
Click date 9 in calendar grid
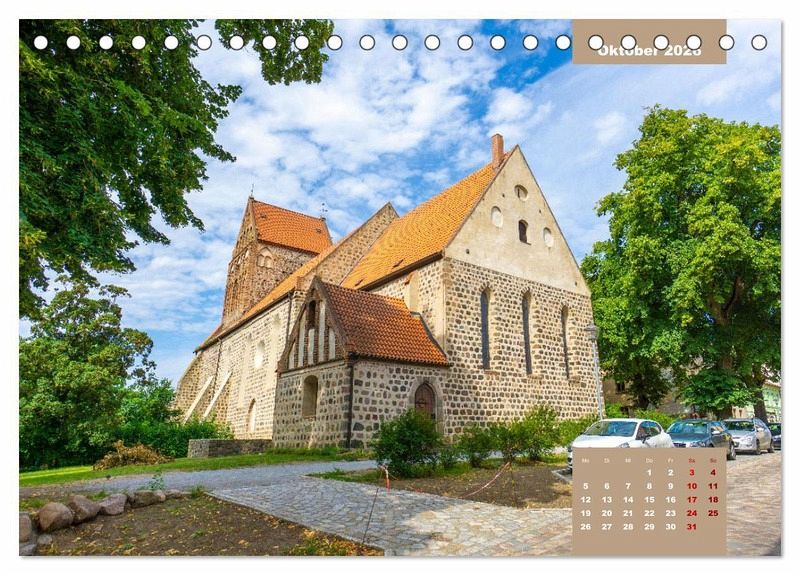click(670, 486)
